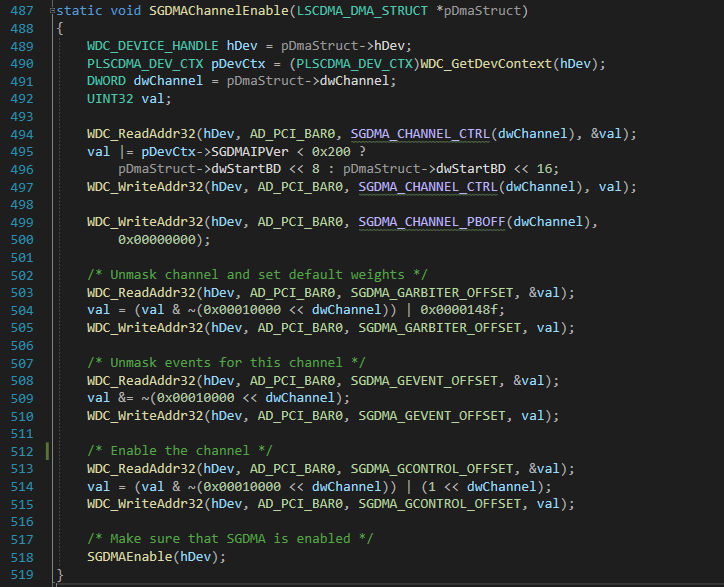Click line number 518 in the gutter
This screenshot has width=724, height=587.
pos(22,557)
